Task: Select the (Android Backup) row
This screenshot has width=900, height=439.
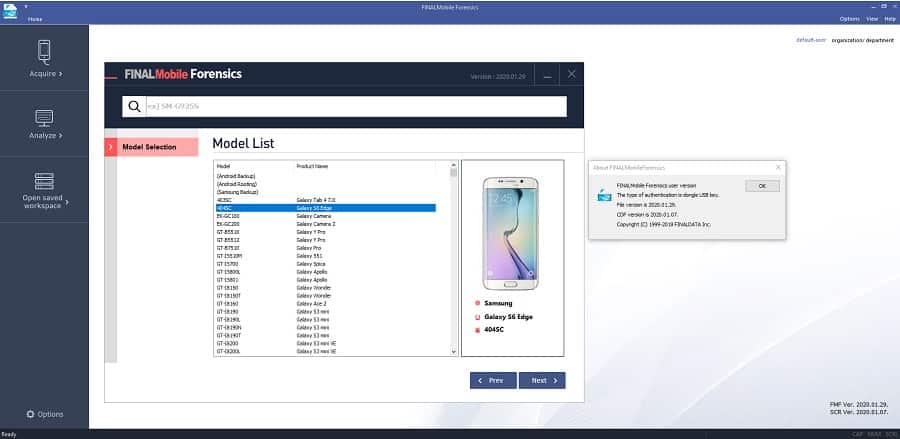Action: (x=325, y=176)
